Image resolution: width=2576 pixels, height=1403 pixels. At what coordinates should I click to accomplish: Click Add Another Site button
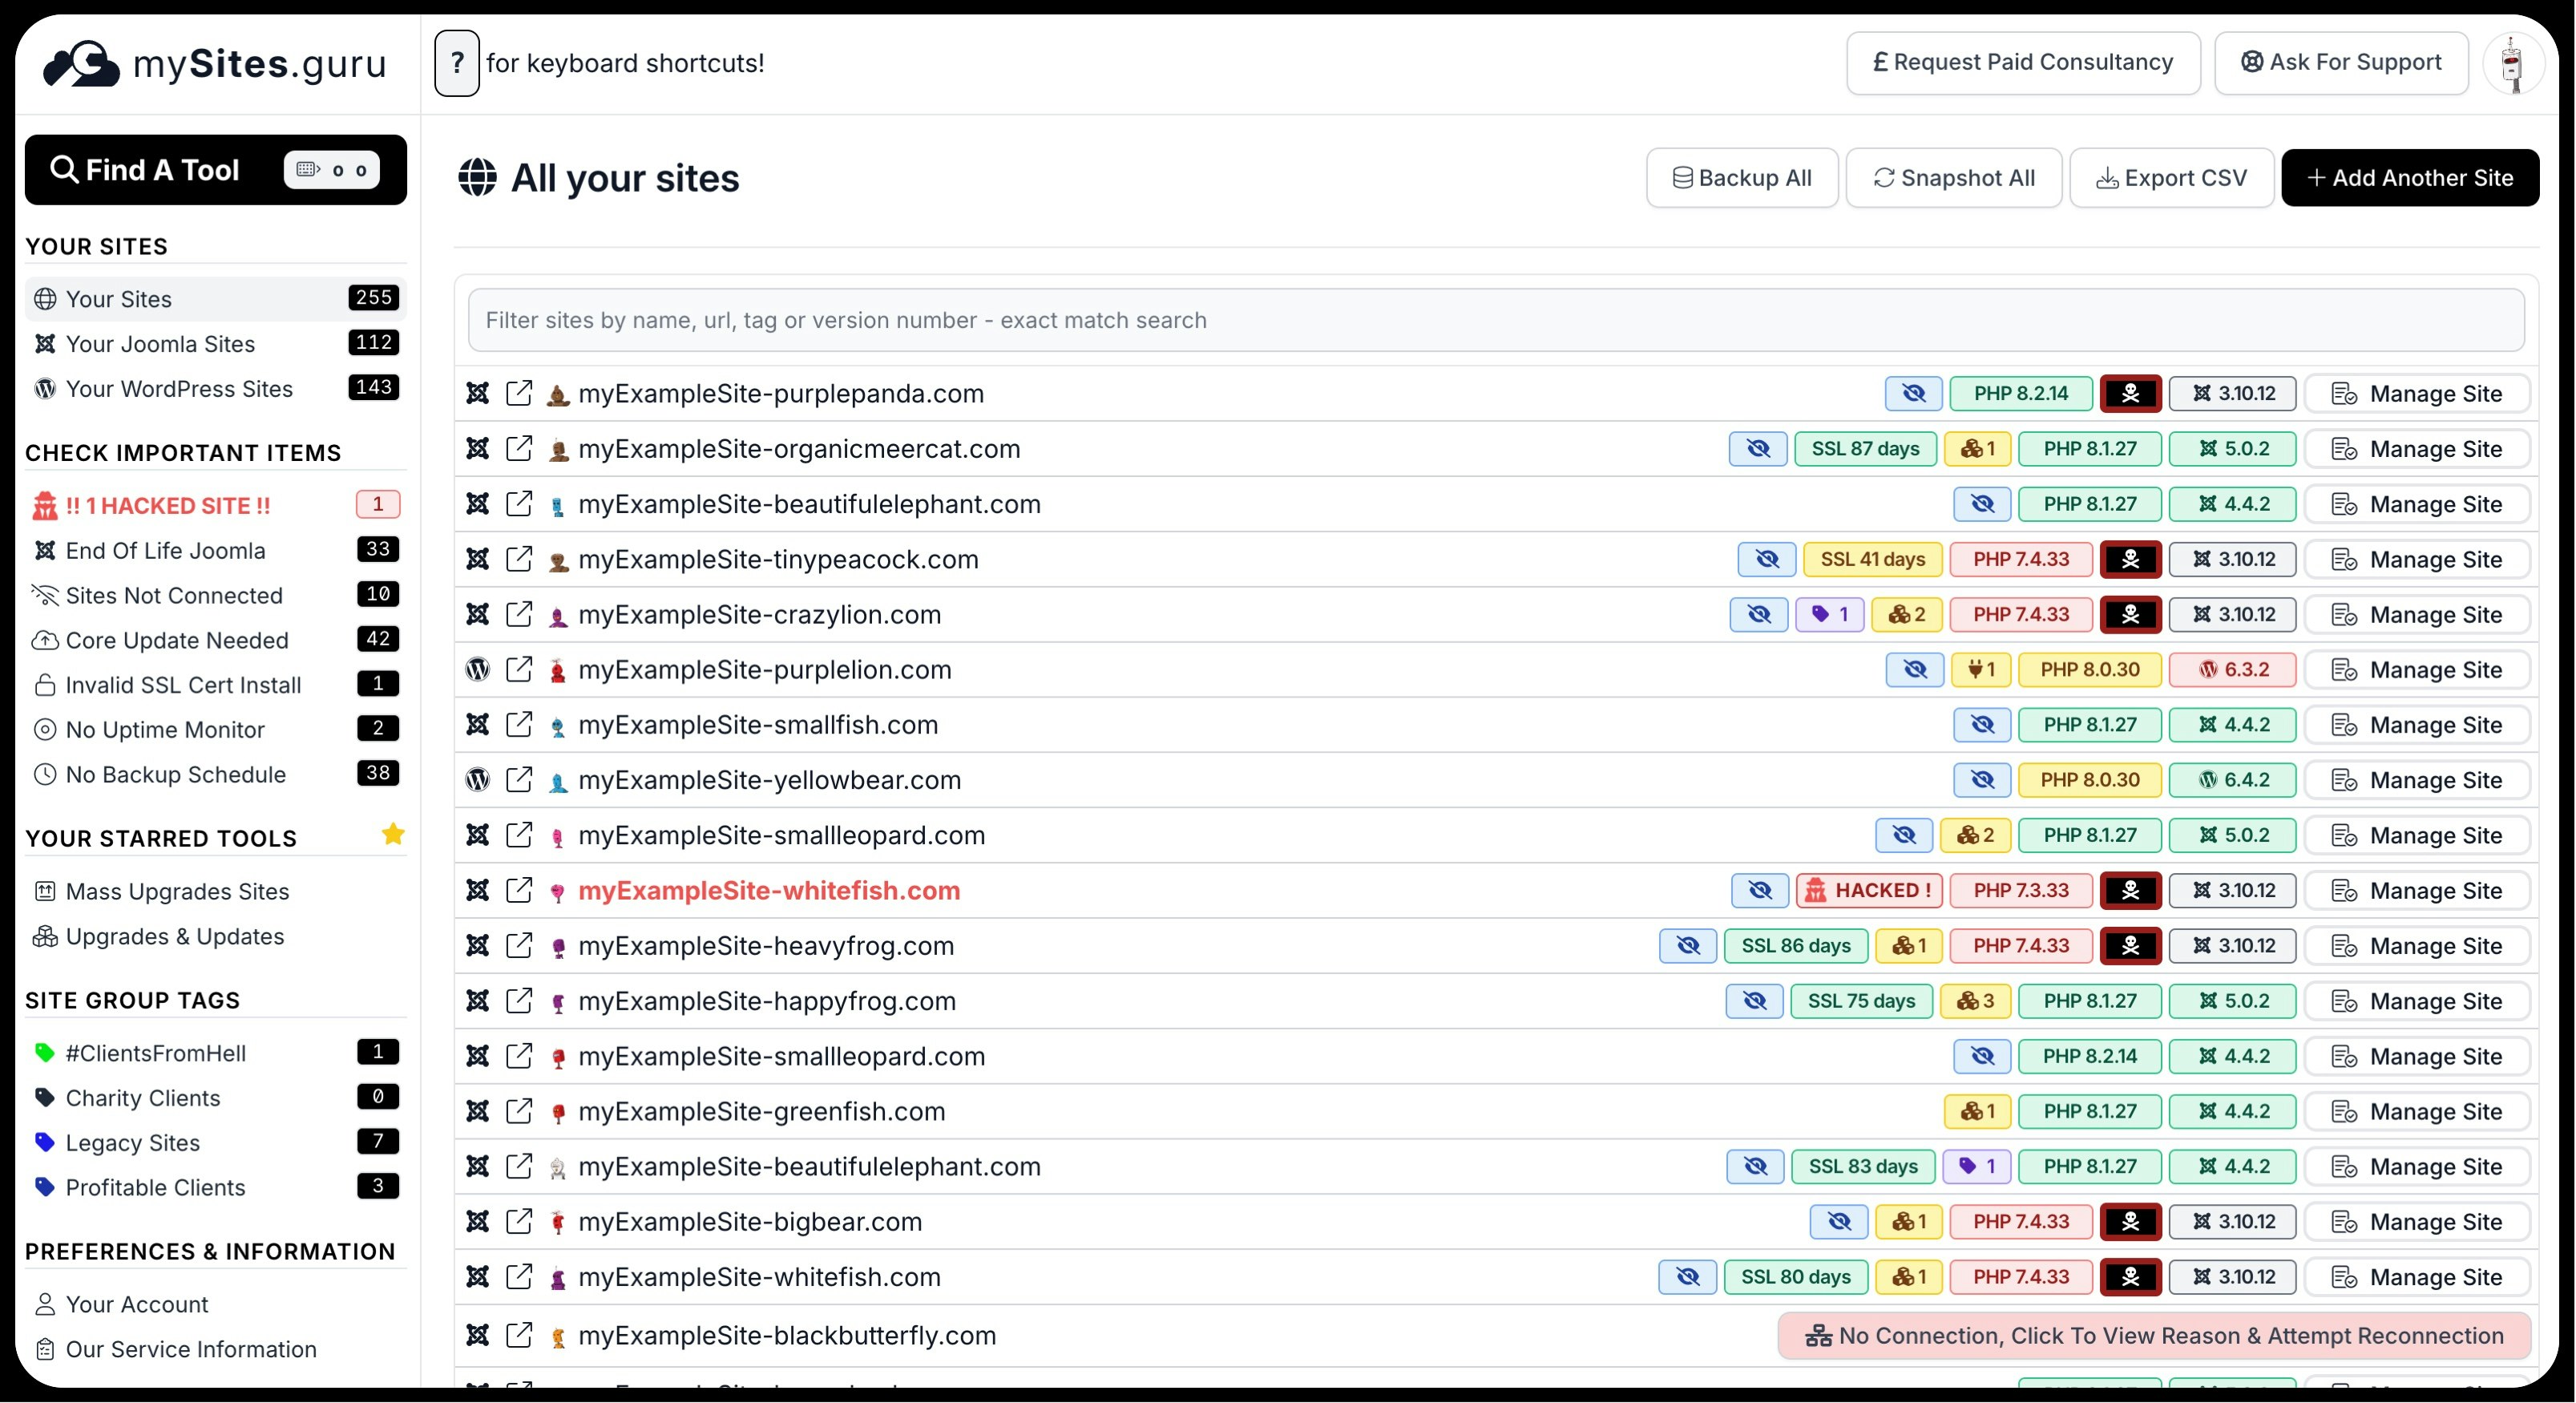[2409, 178]
